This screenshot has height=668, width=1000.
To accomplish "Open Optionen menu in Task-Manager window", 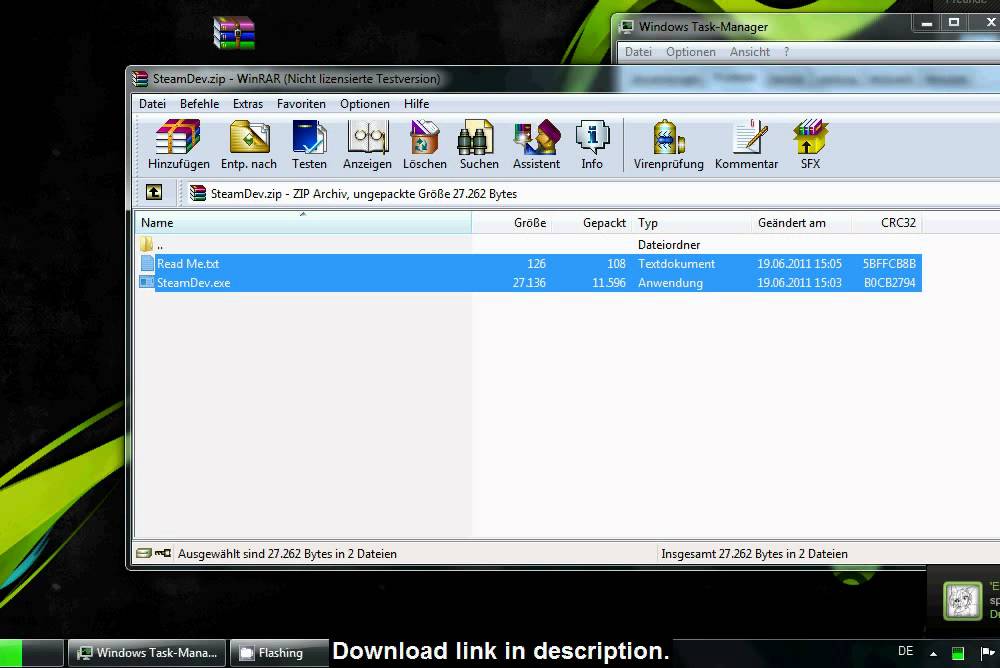I will 691,52.
